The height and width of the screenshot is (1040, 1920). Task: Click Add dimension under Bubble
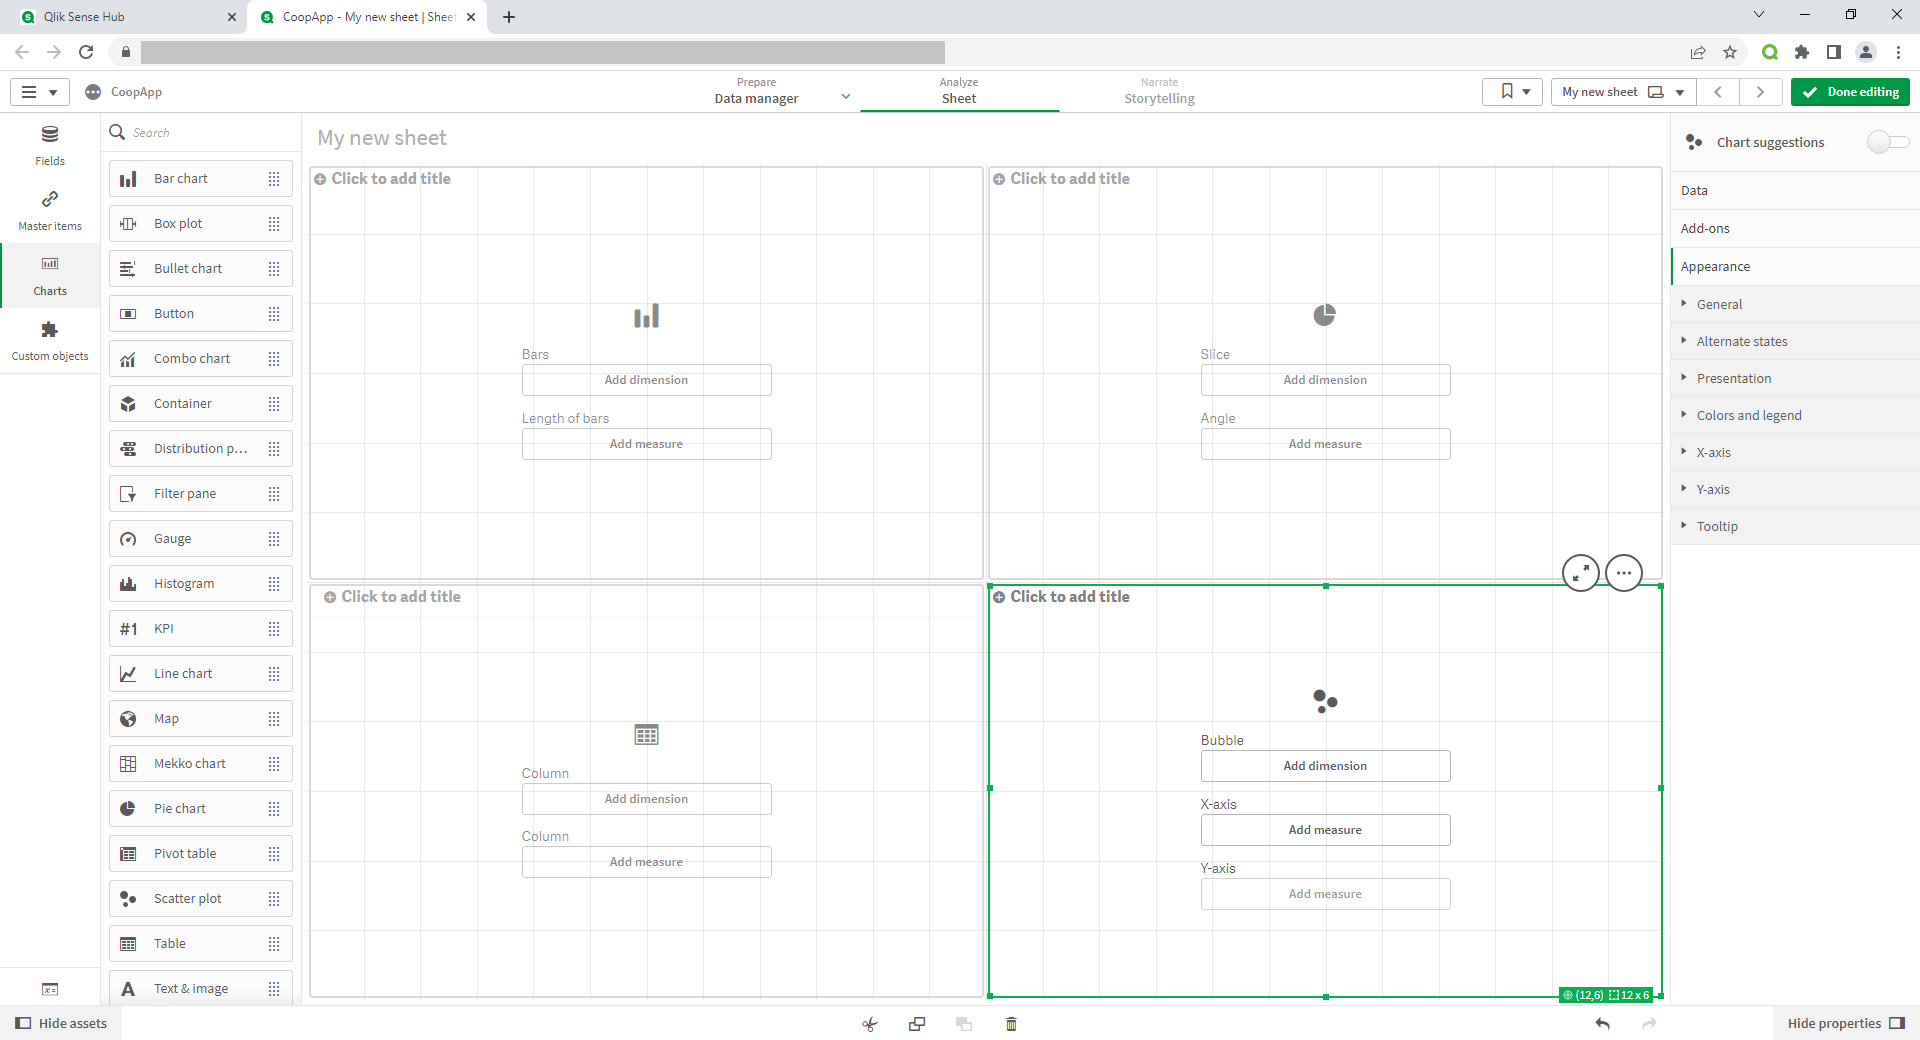(1325, 766)
